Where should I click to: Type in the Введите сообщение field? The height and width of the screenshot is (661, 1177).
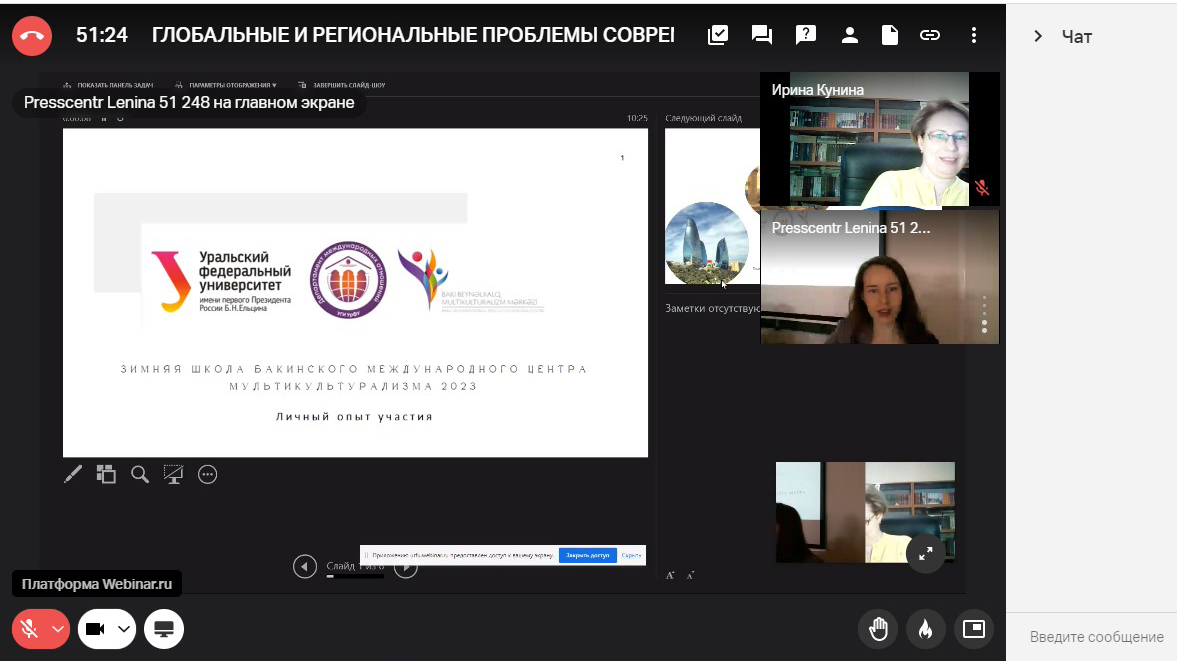click(1096, 637)
